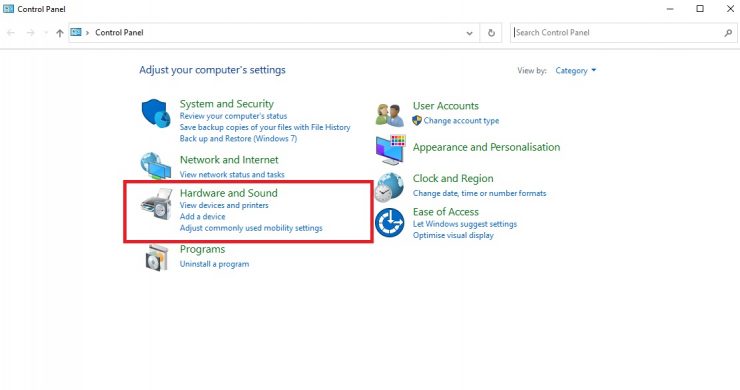
Task: Open System and Security shield icon
Action: point(156,113)
